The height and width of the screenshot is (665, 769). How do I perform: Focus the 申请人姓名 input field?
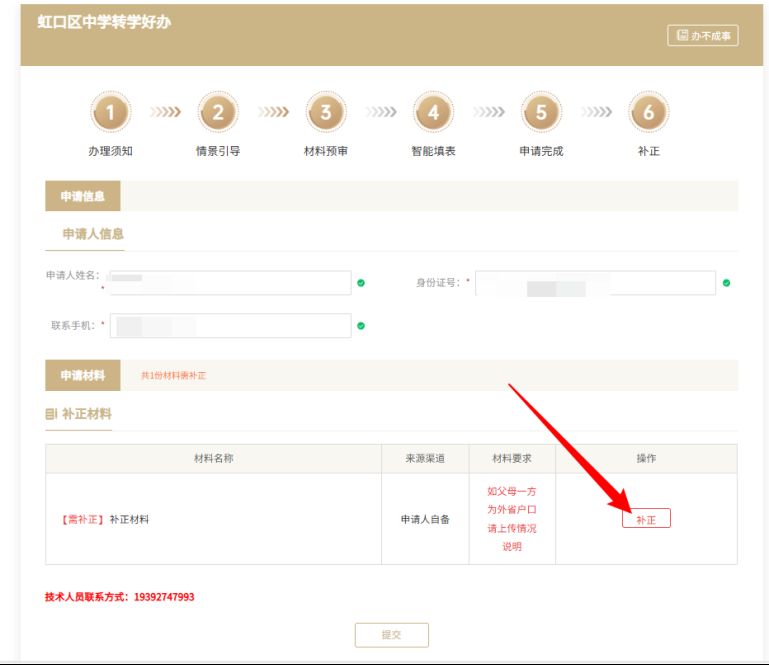(231, 282)
